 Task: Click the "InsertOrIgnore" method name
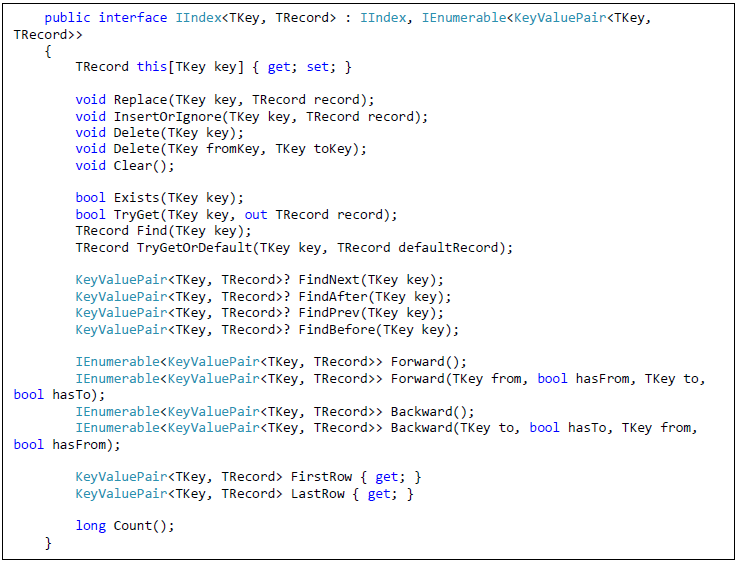(x=167, y=116)
